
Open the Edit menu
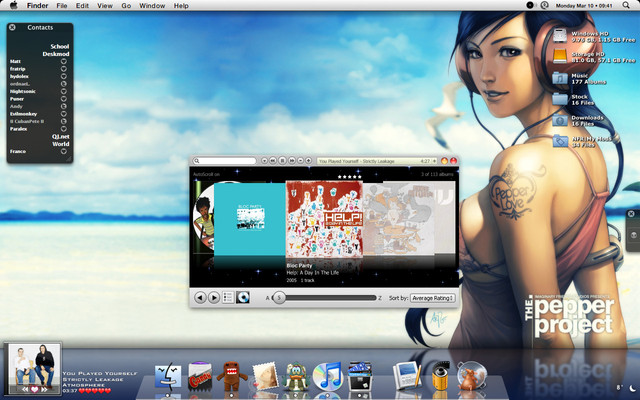pyautogui.click(x=82, y=6)
